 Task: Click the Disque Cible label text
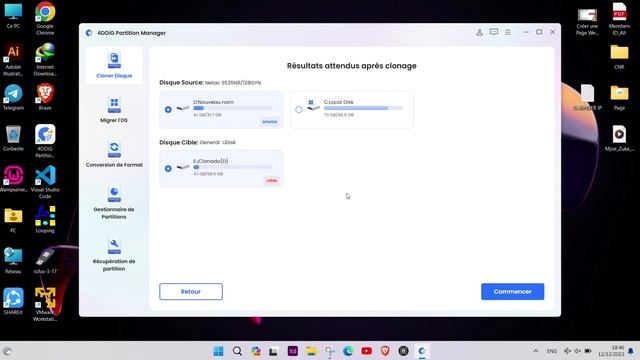[x=178, y=142]
